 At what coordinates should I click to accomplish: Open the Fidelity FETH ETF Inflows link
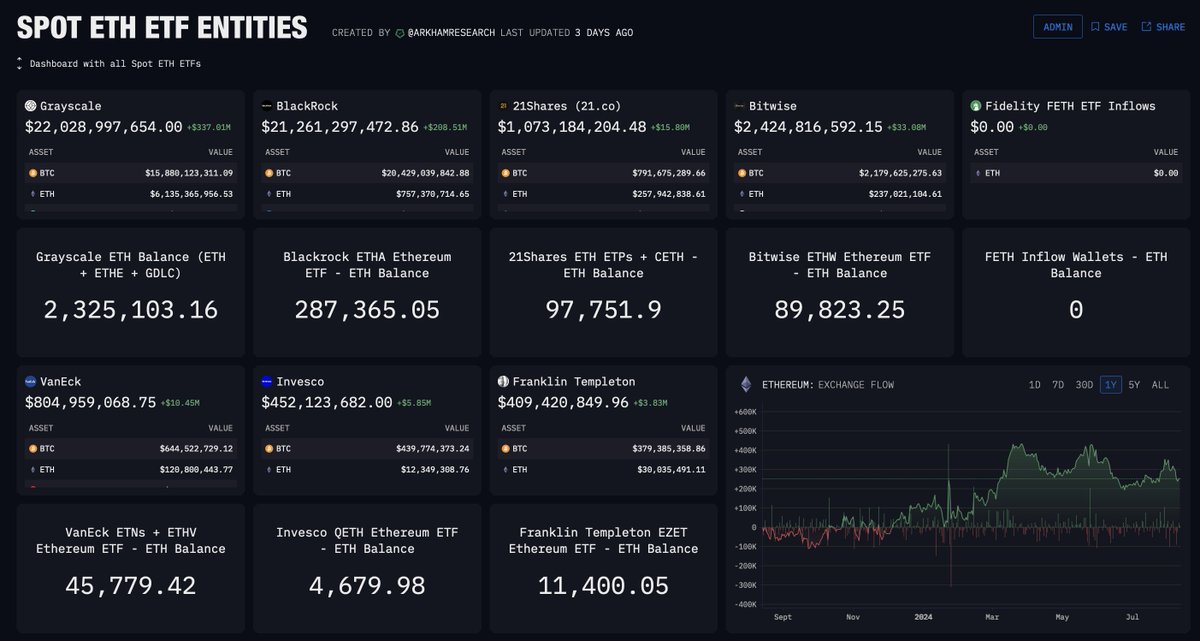[x=1070, y=106]
